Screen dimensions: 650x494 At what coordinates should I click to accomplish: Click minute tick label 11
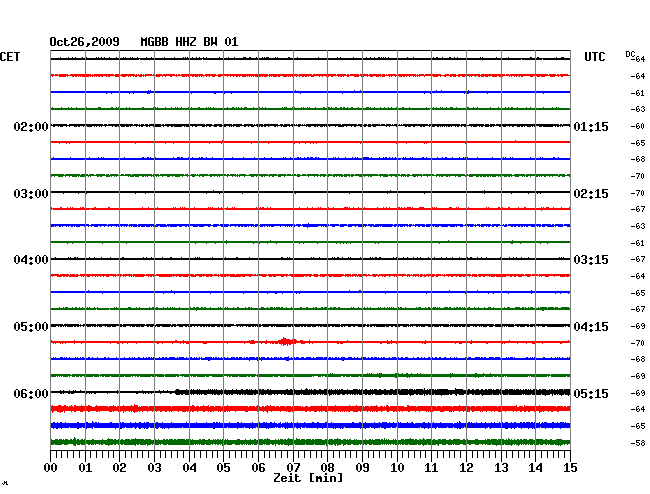pos(431,468)
